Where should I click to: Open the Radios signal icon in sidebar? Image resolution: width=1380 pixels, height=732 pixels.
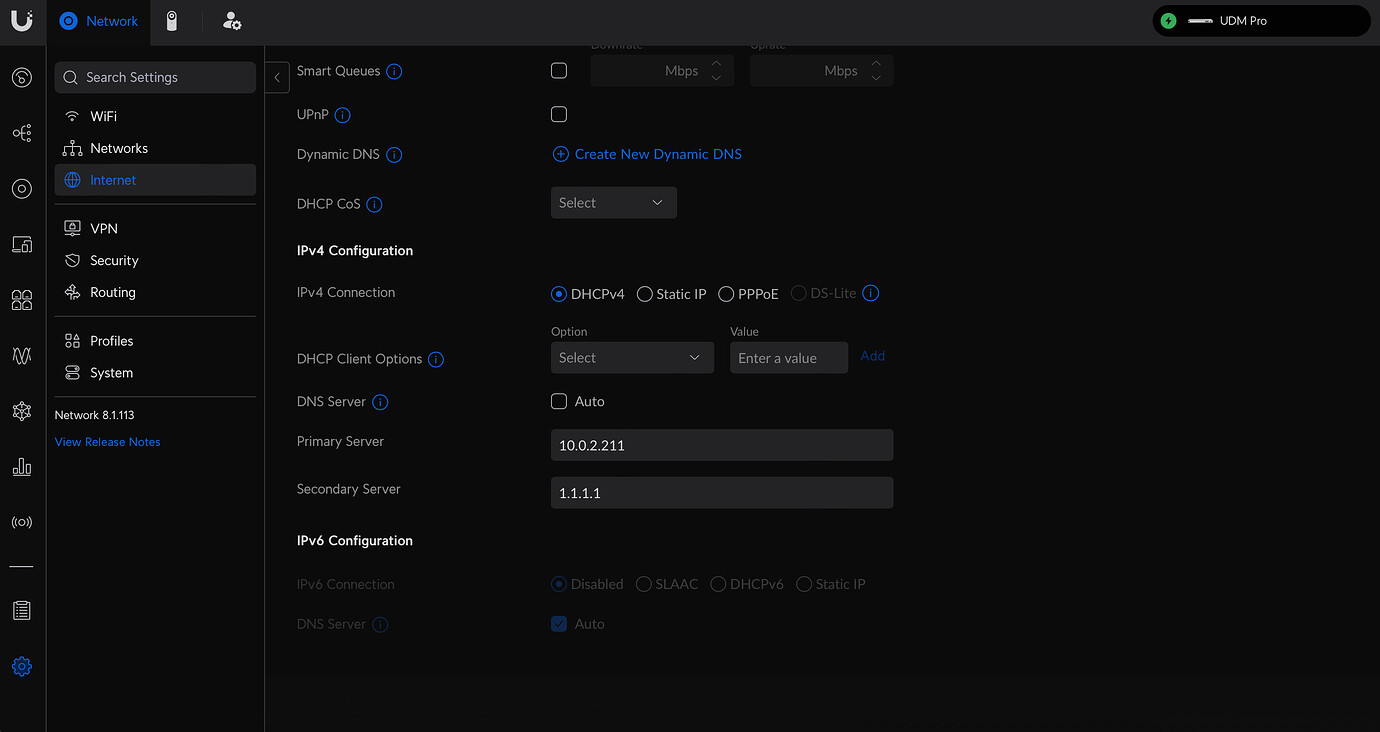pyautogui.click(x=22, y=521)
